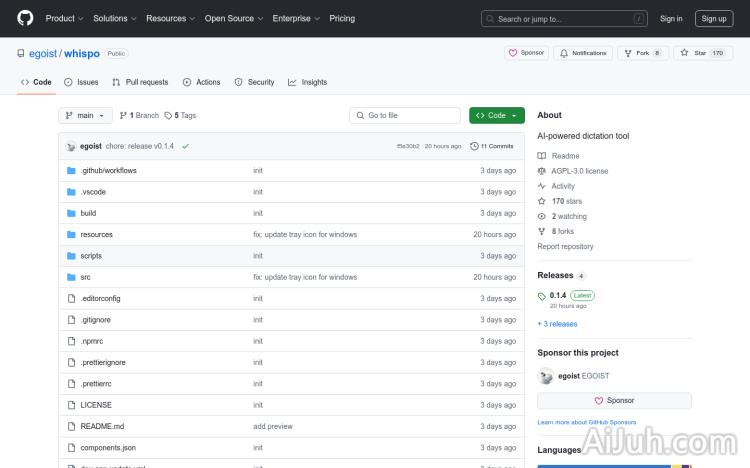Open the scripts folder
The image size is (750, 468).
91,256
